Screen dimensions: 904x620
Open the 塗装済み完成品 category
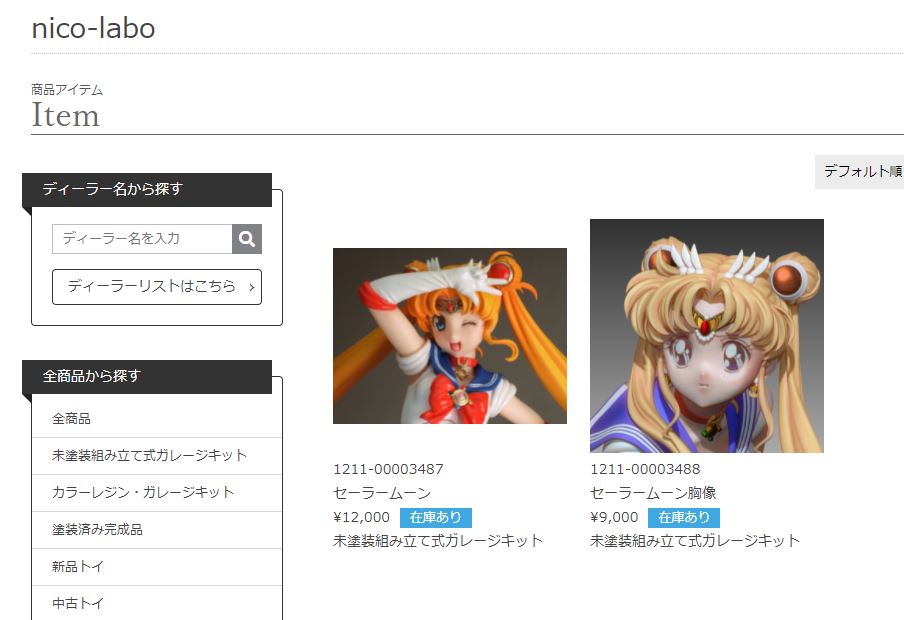(x=157, y=529)
